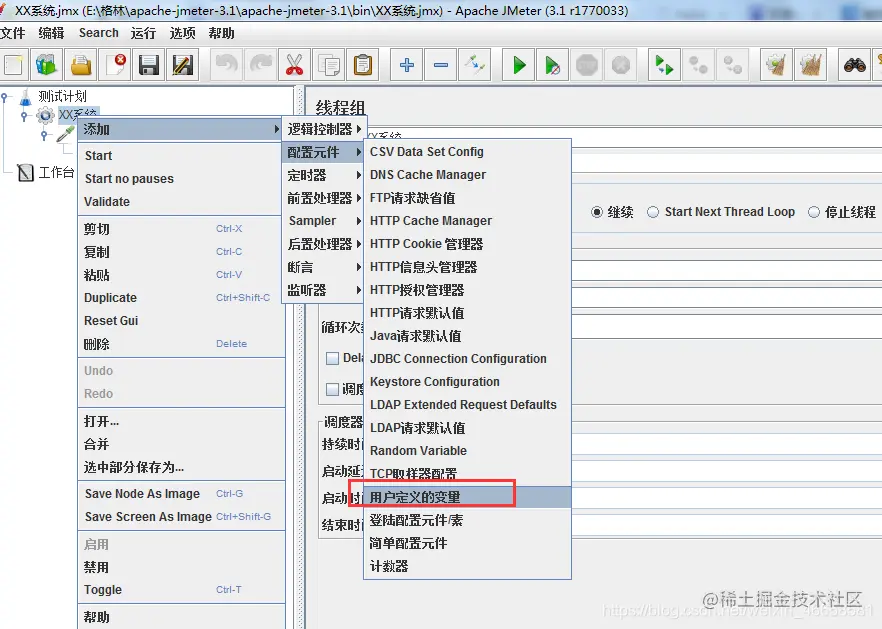Click the Shutdown toolbar icon
The height and width of the screenshot is (629, 882).
coord(620,65)
